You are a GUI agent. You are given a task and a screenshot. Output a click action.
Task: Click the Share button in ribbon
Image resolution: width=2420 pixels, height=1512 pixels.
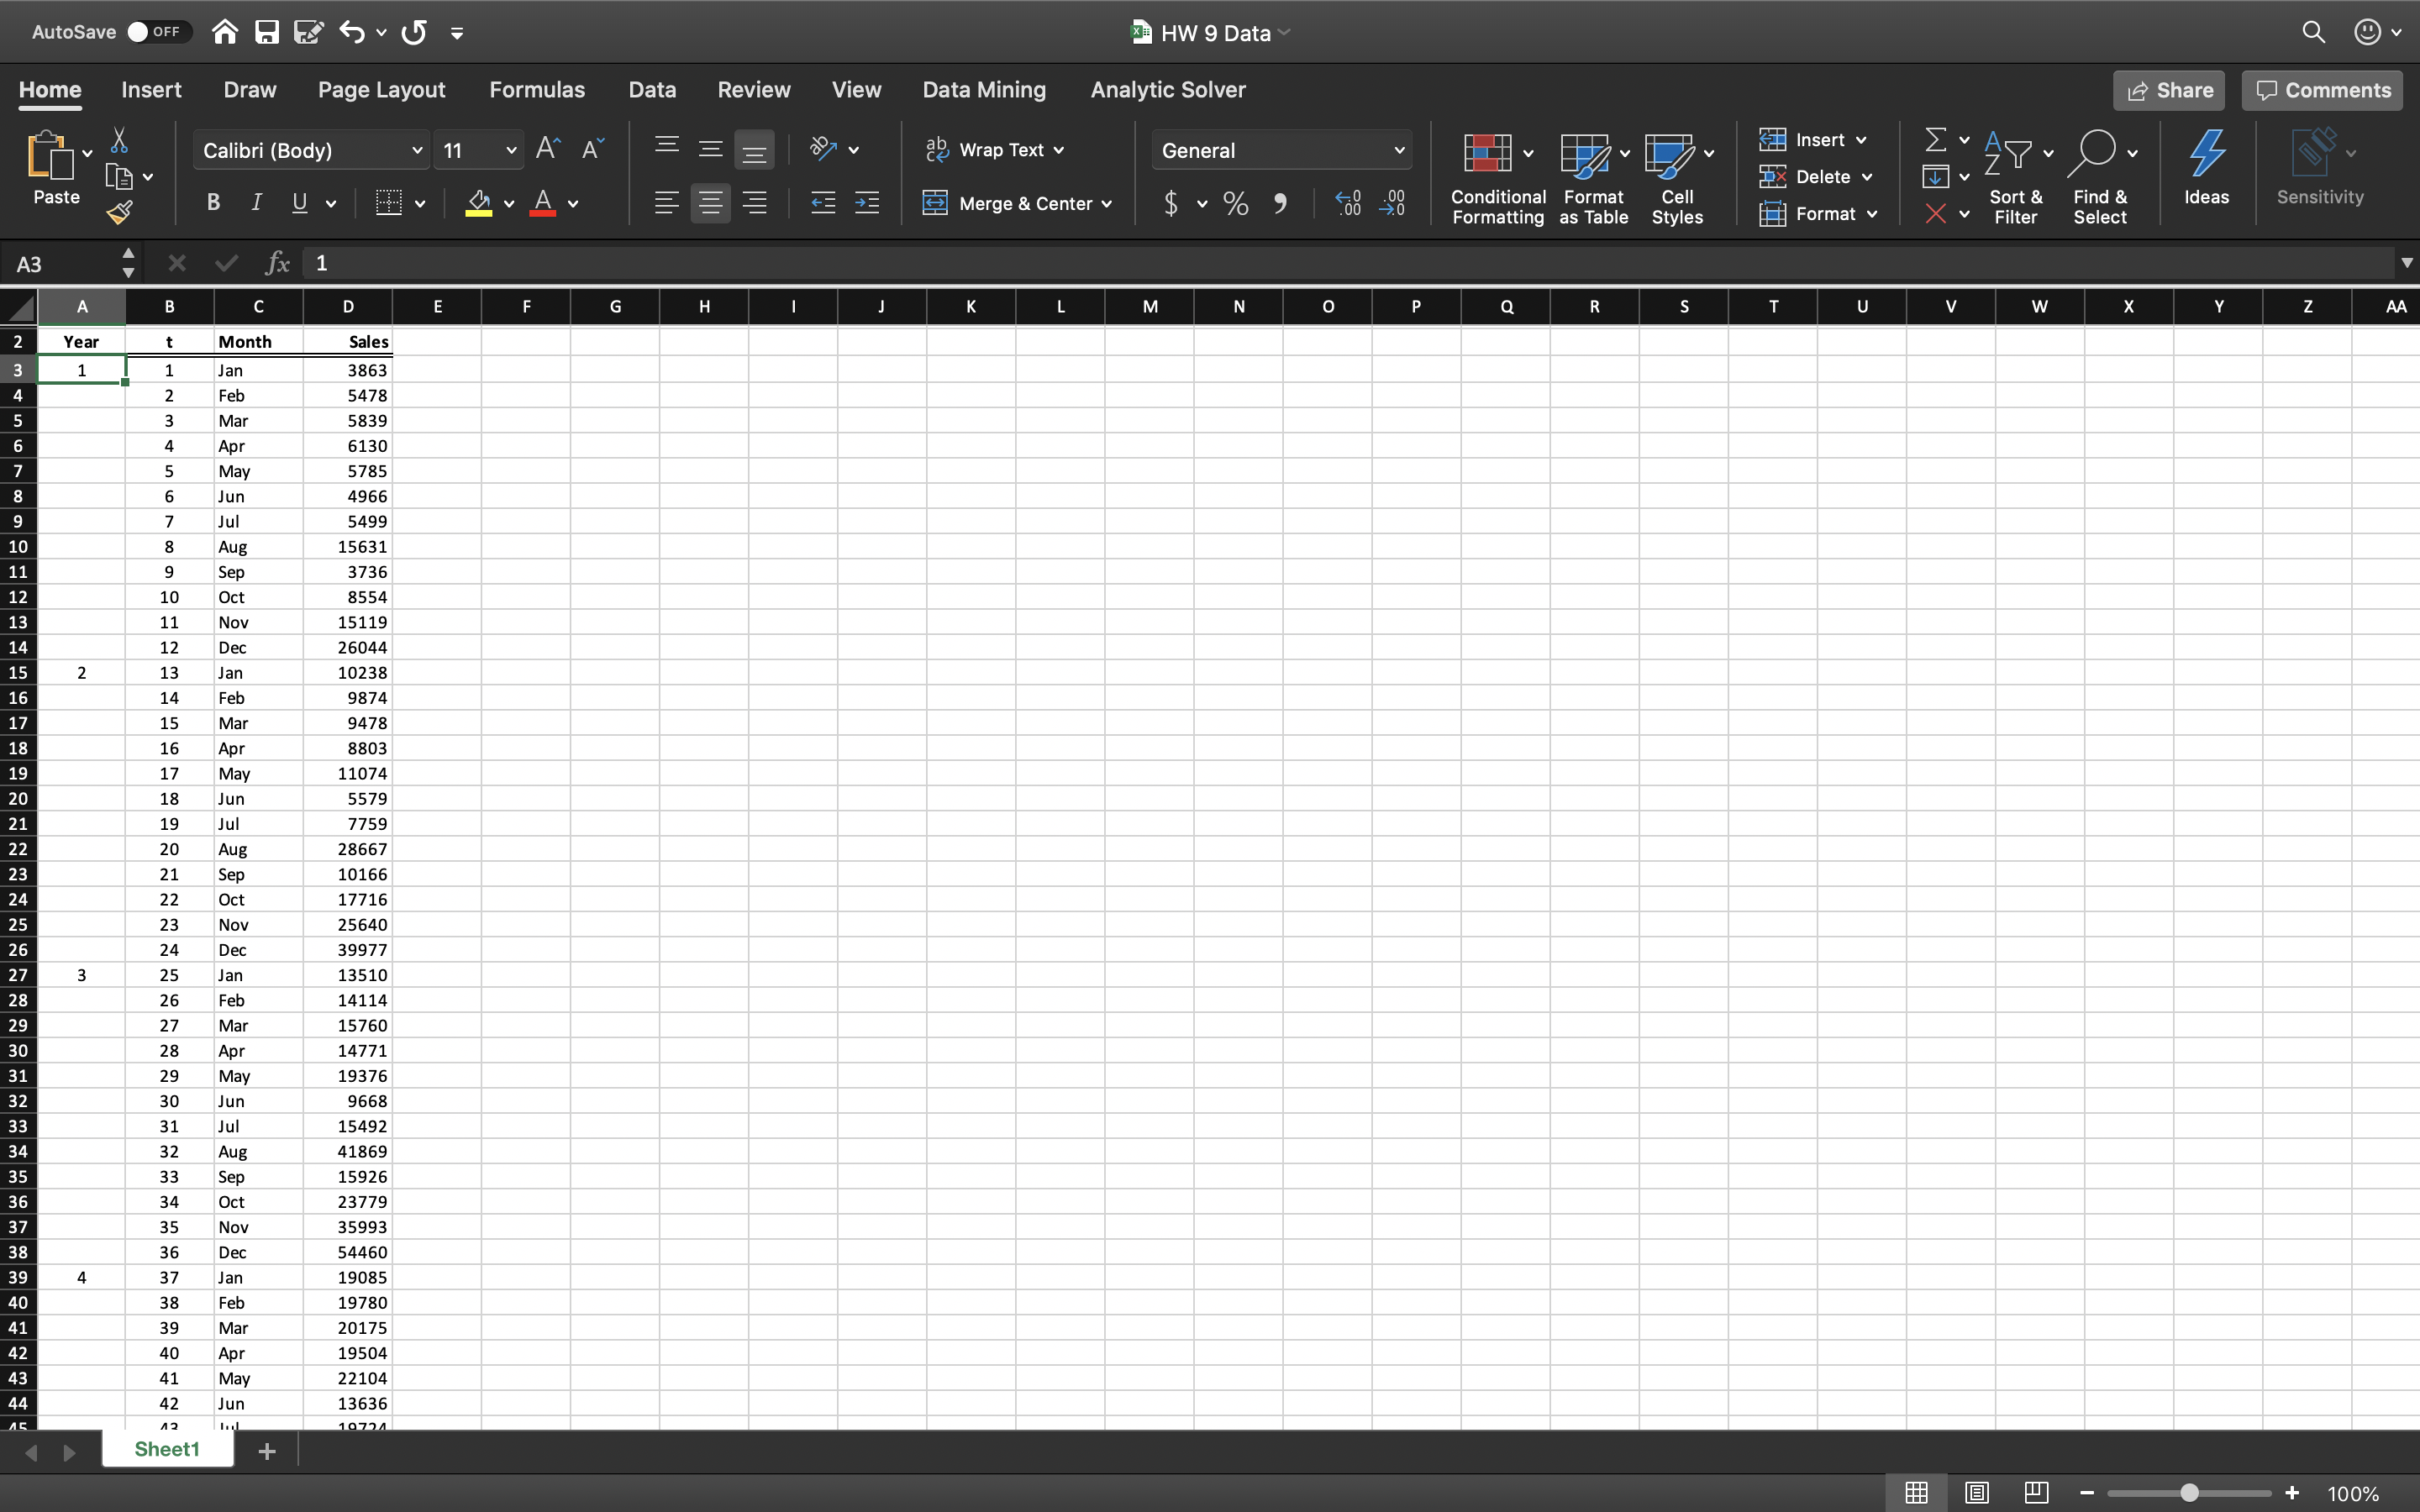(2167, 89)
